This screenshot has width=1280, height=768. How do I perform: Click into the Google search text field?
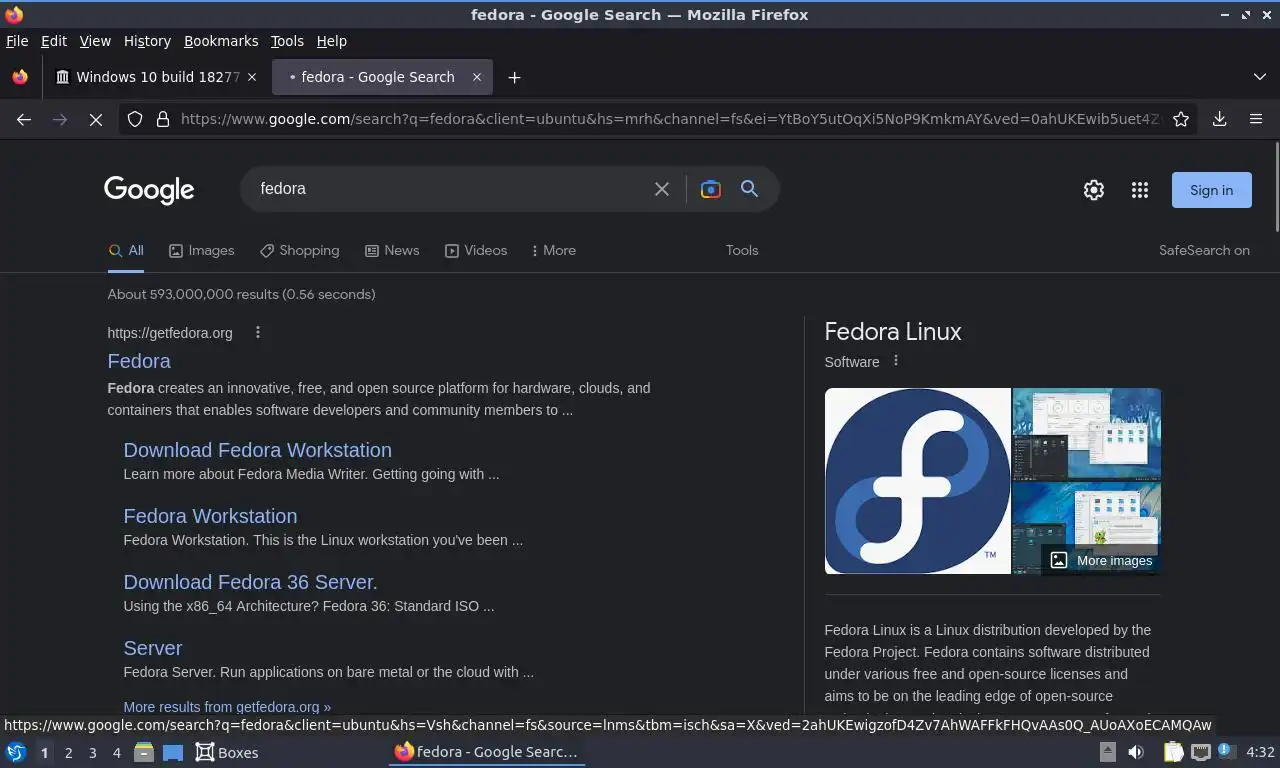(x=450, y=189)
